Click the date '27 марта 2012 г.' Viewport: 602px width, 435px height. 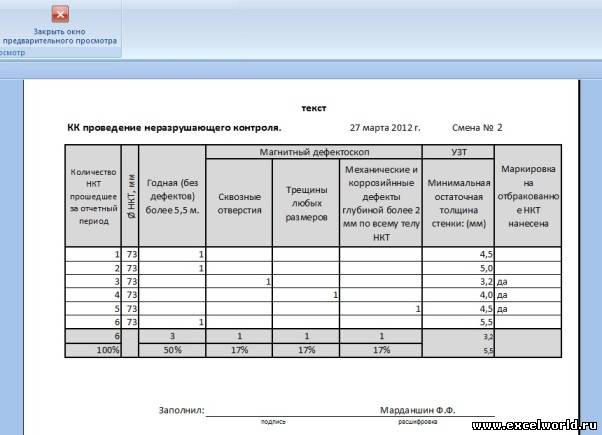[385, 128]
